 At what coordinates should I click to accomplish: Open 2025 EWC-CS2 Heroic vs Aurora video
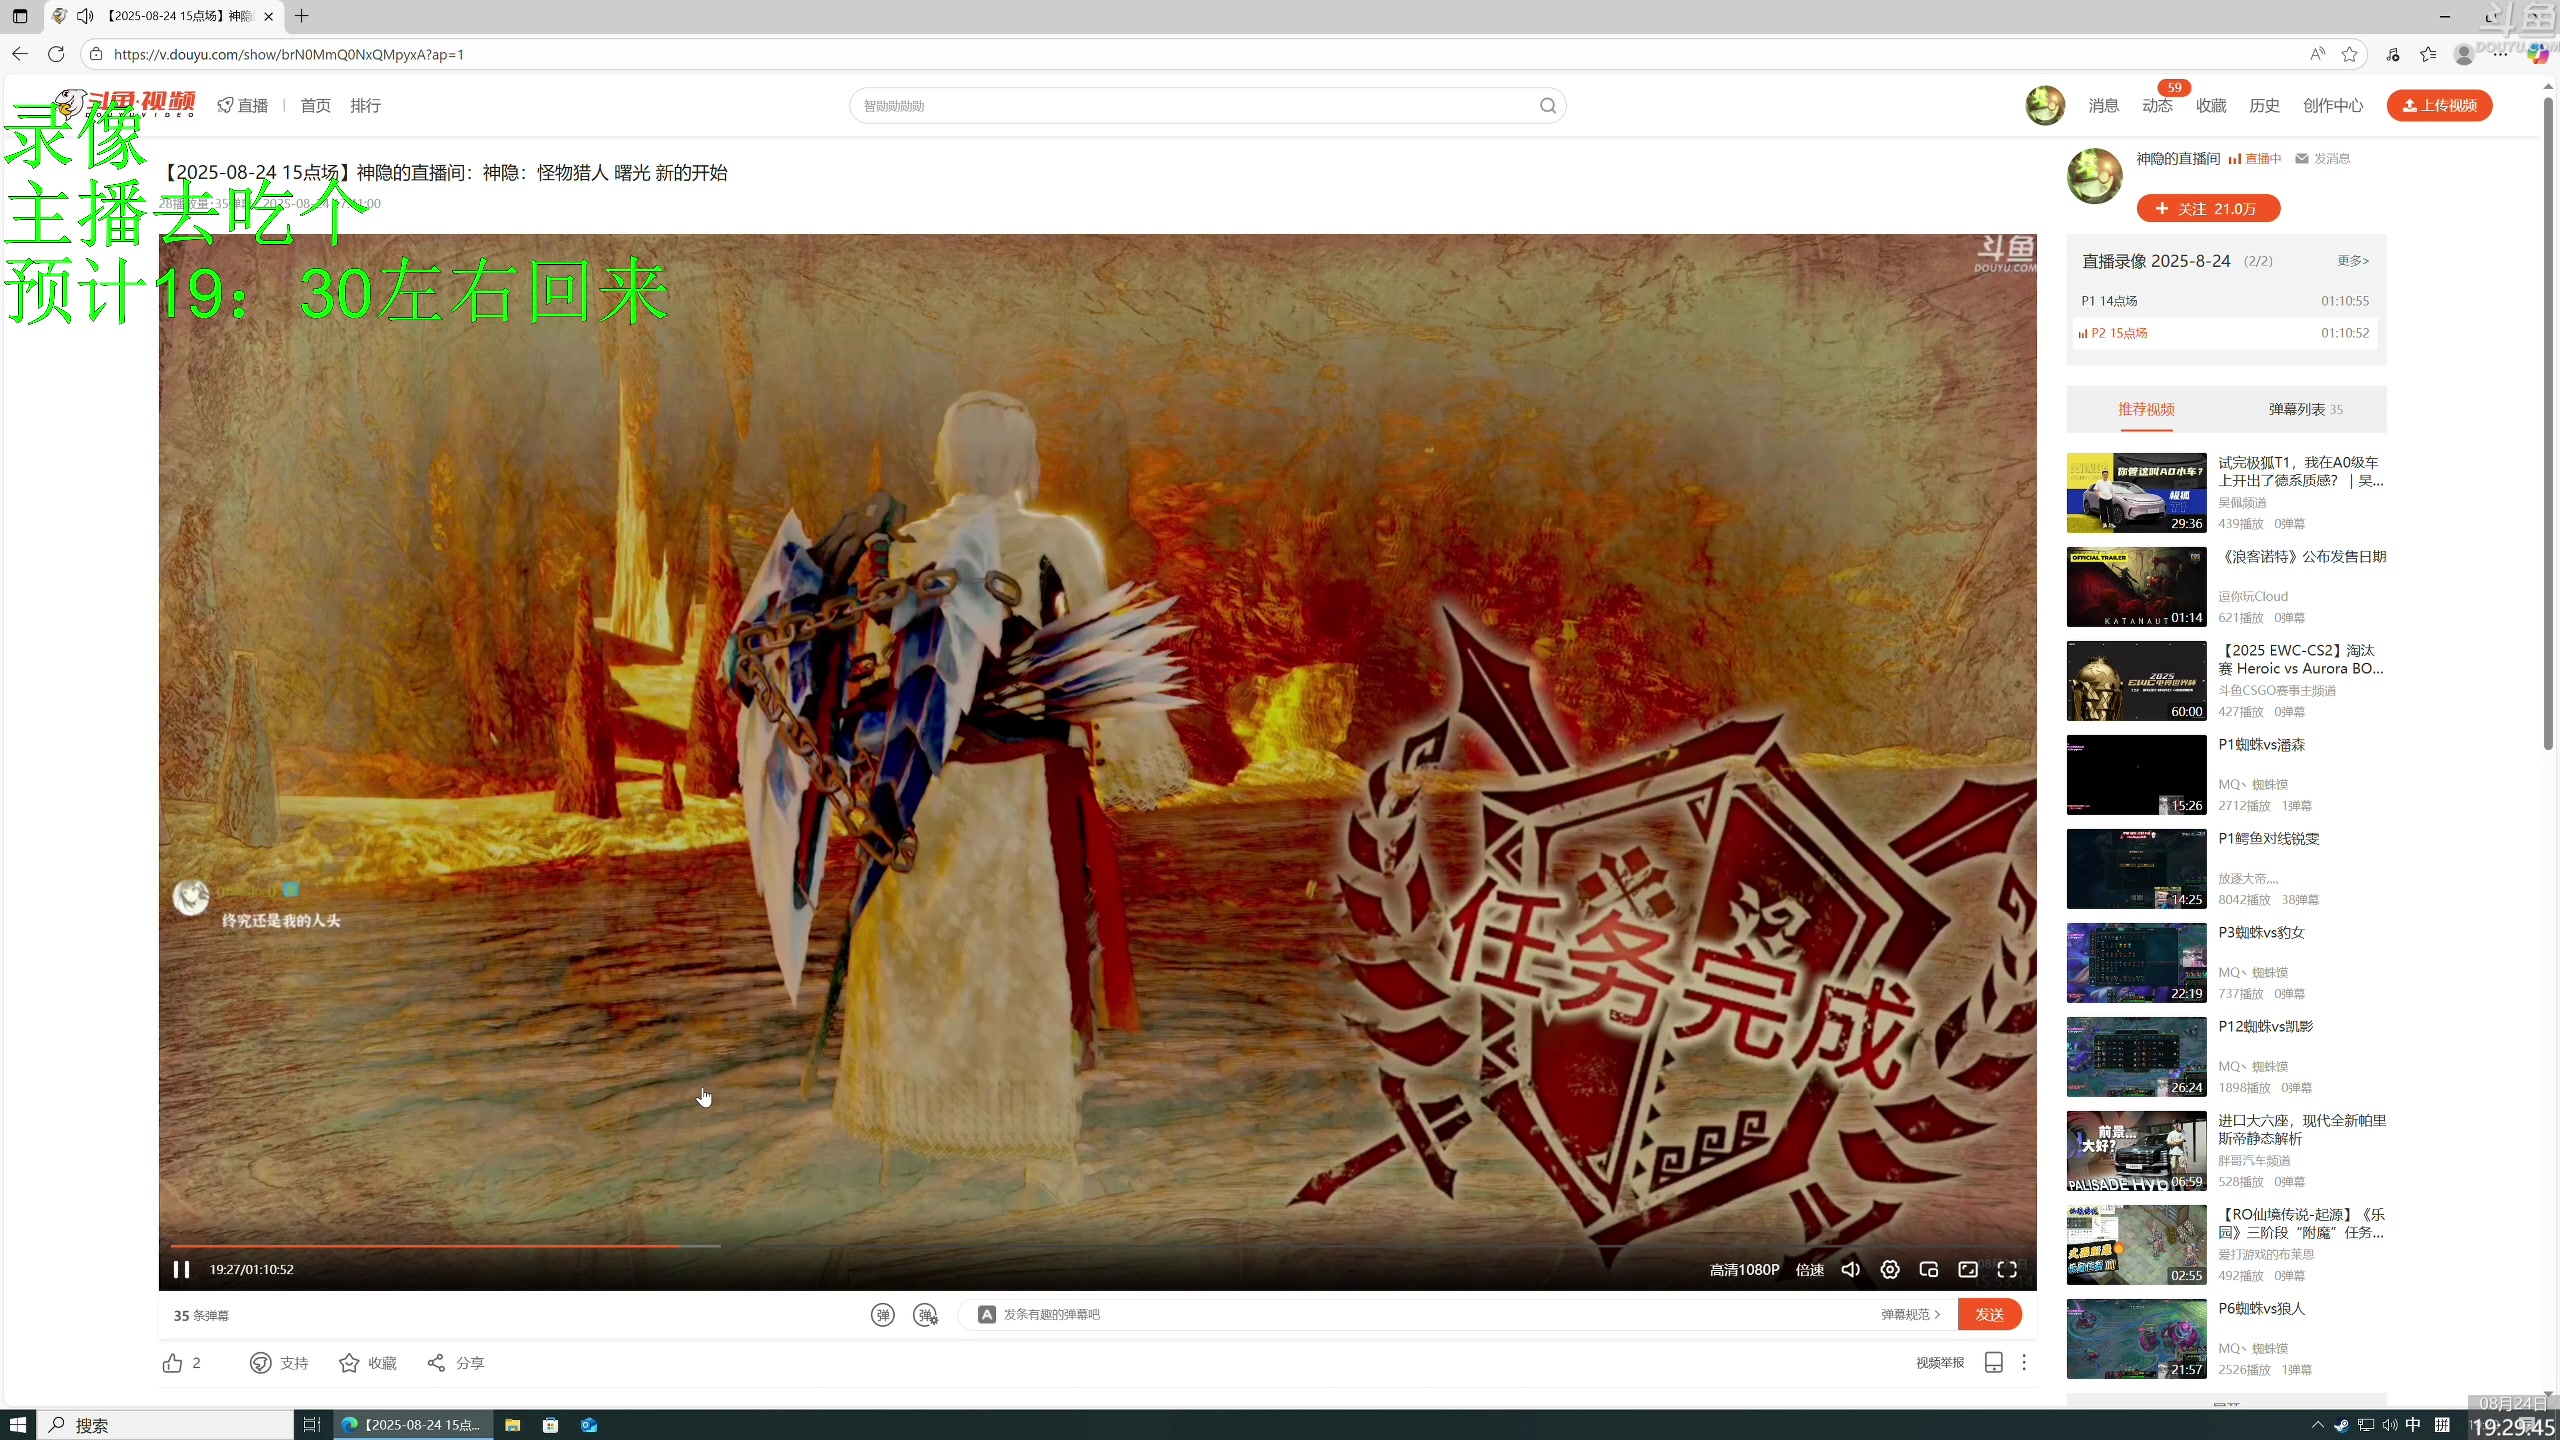(x=2301, y=660)
